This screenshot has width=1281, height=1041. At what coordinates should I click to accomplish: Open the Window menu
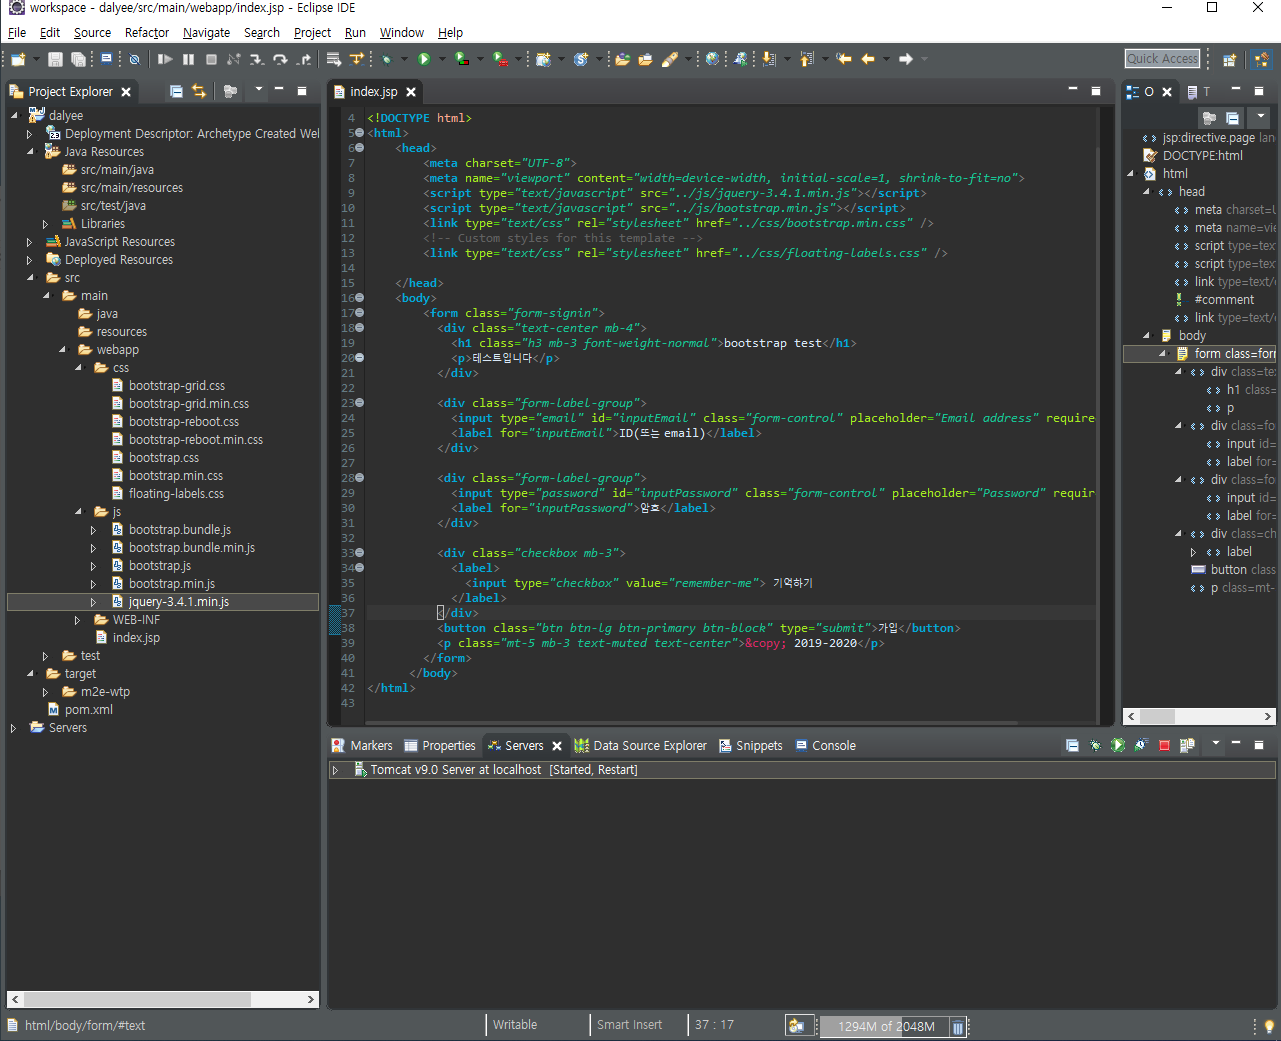401,33
